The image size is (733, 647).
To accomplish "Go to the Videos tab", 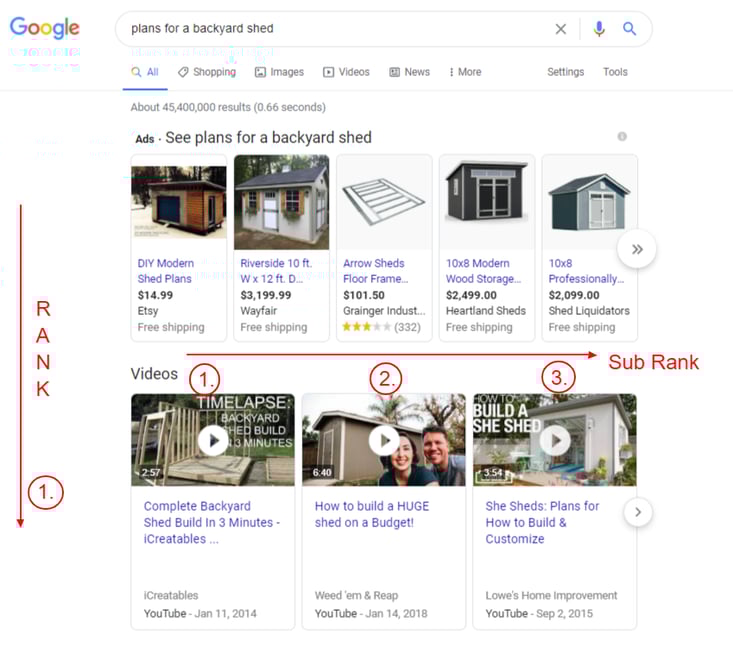I will tap(346, 72).
